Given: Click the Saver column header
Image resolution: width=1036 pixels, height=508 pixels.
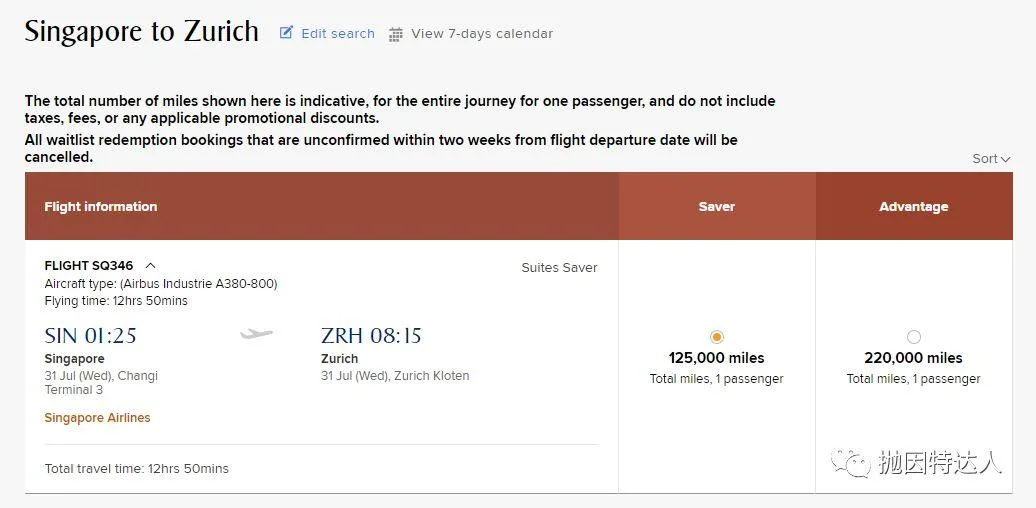Looking at the screenshot, I should tap(717, 206).
